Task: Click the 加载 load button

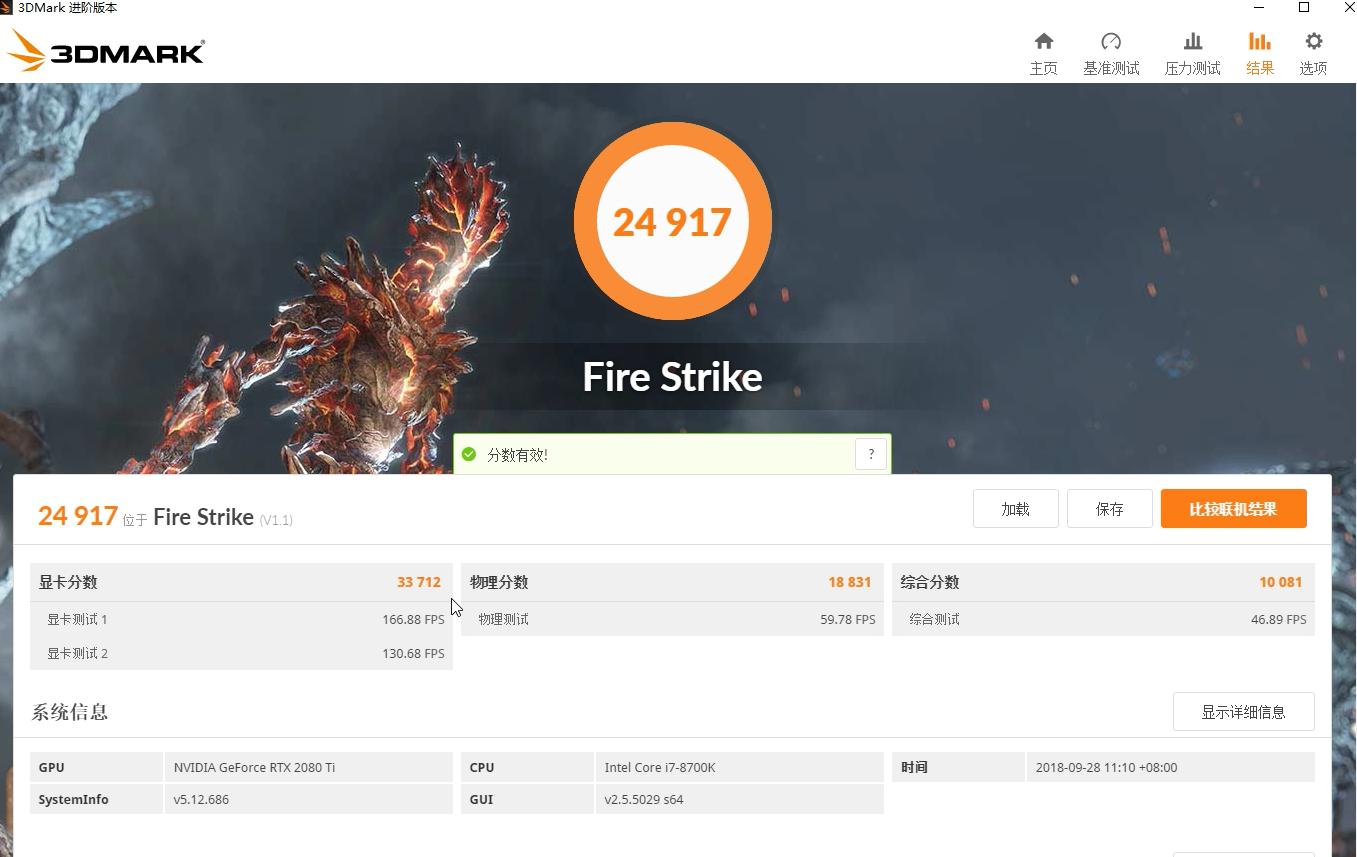Action: 1015,508
